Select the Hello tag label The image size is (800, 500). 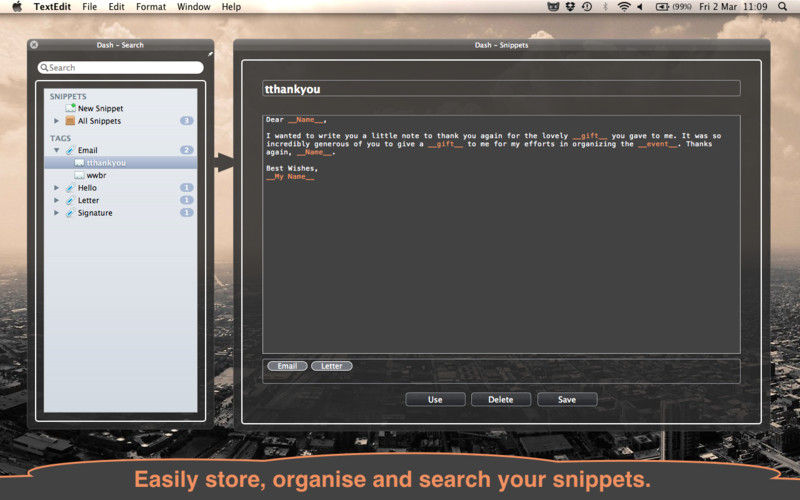click(87, 188)
